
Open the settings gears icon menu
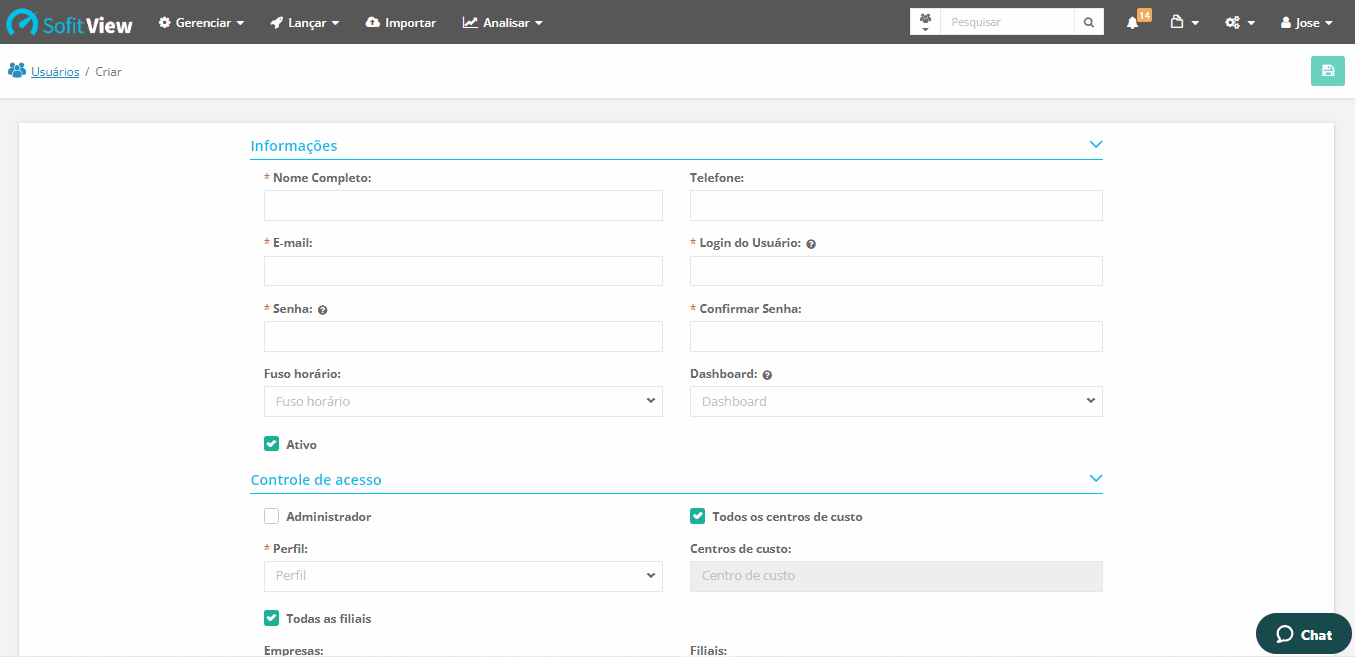click(1239, 22)
